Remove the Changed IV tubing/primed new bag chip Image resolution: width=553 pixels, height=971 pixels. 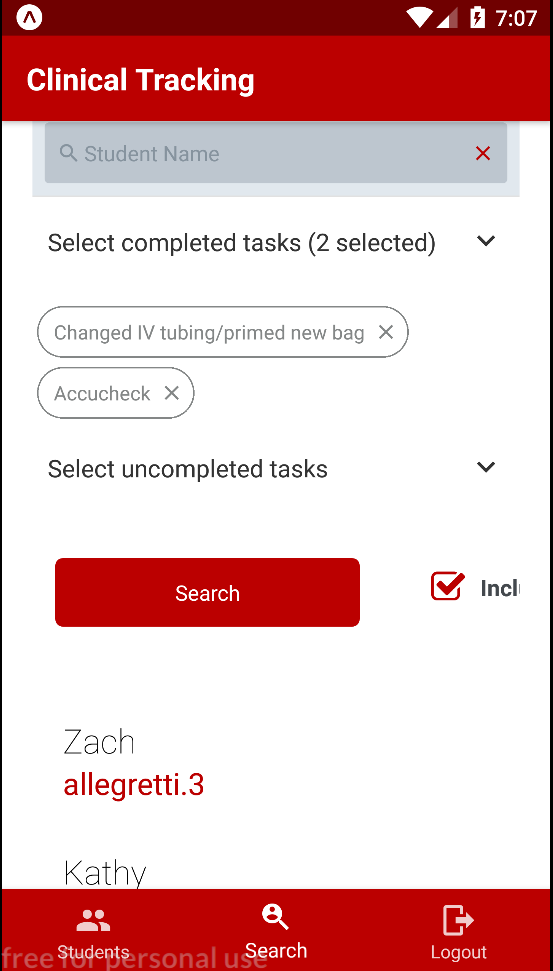coord(386,333)
